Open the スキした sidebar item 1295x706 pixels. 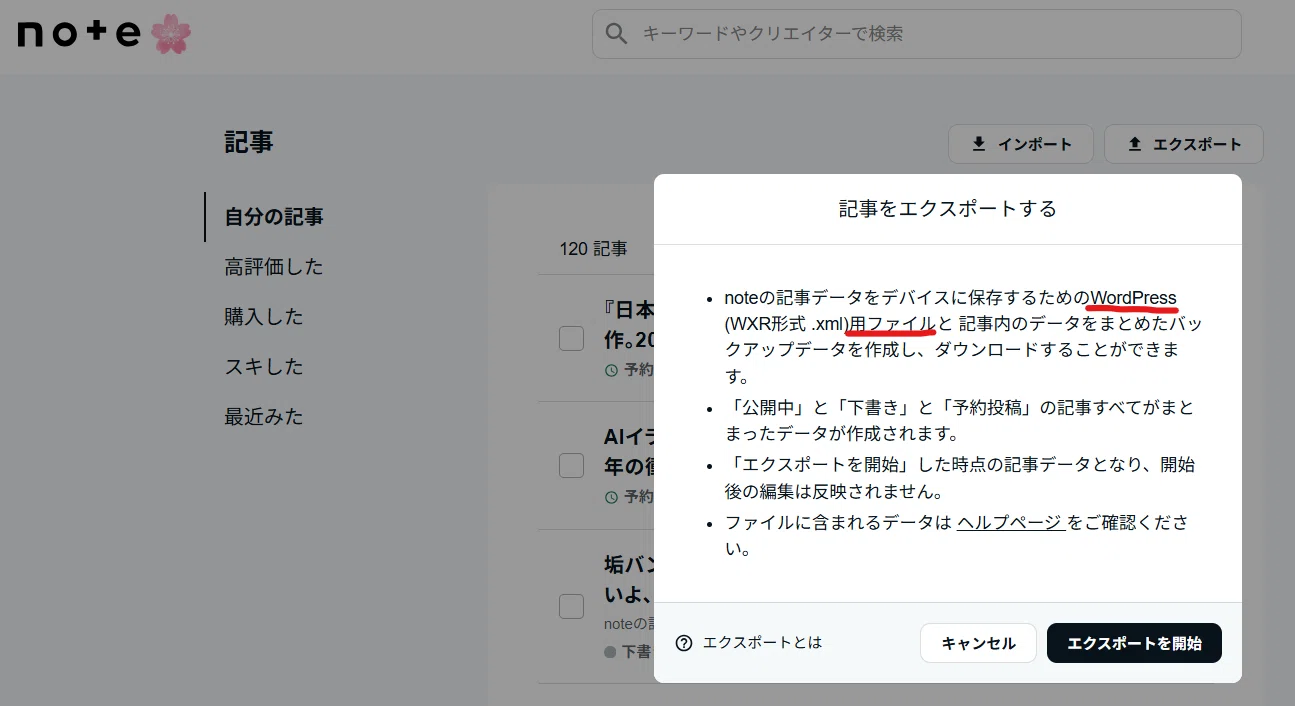tap(264, 367)
